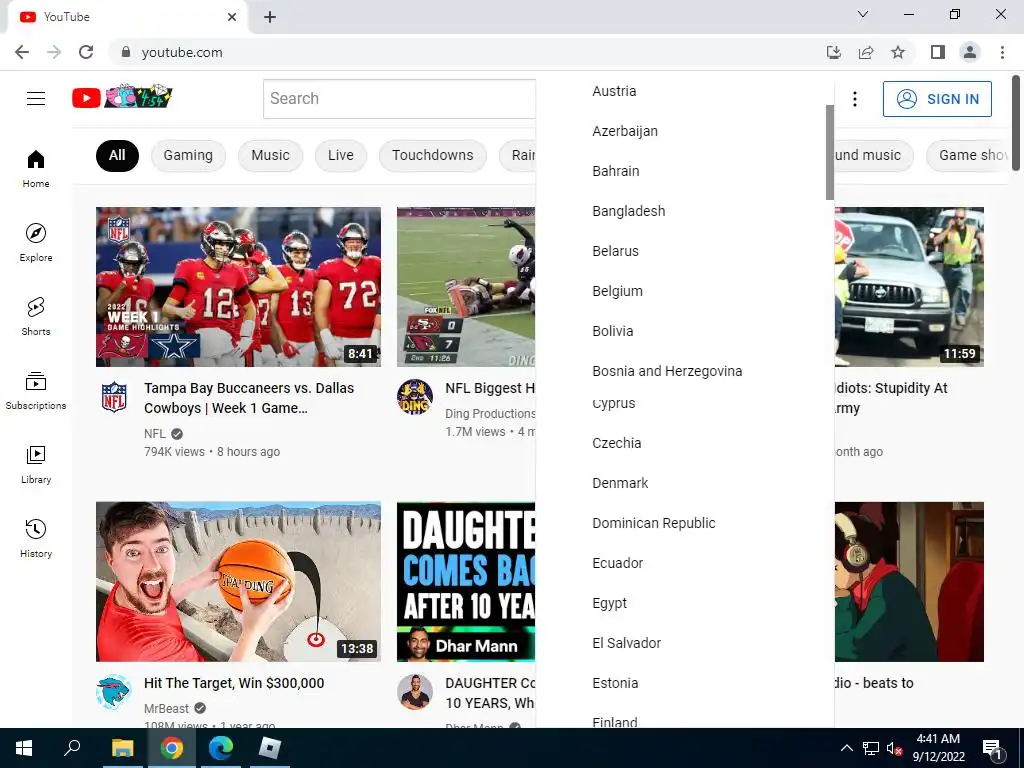Show hidden system tray icons
Viewport: 1024px width, 768px height.
(846, 748)
